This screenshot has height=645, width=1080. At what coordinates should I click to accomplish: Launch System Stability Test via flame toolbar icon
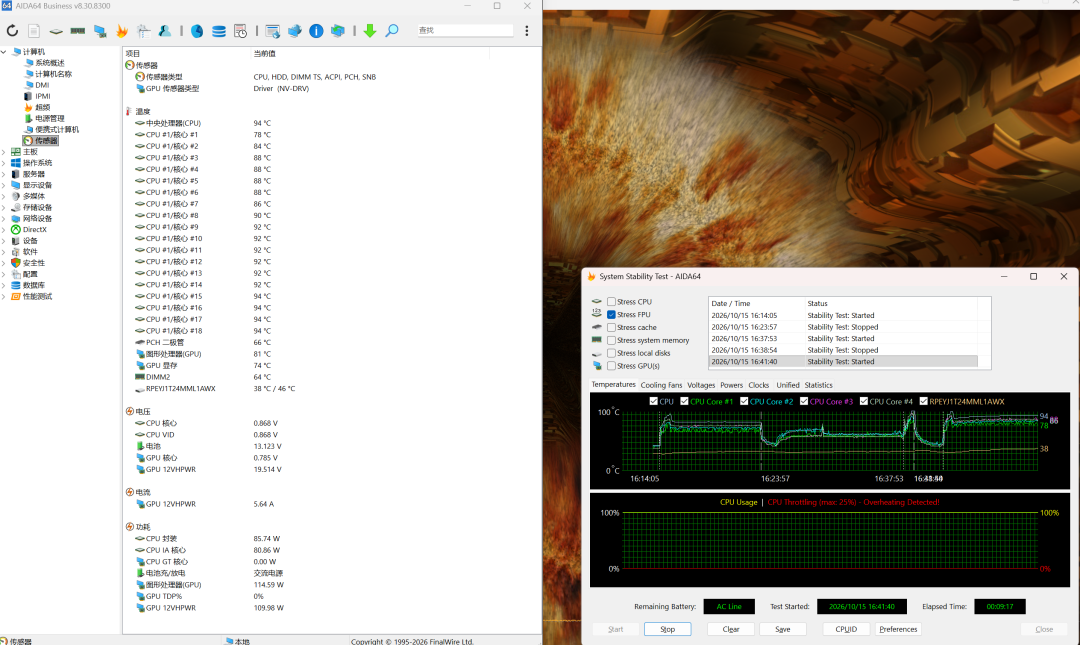click(x=122, y=30)
